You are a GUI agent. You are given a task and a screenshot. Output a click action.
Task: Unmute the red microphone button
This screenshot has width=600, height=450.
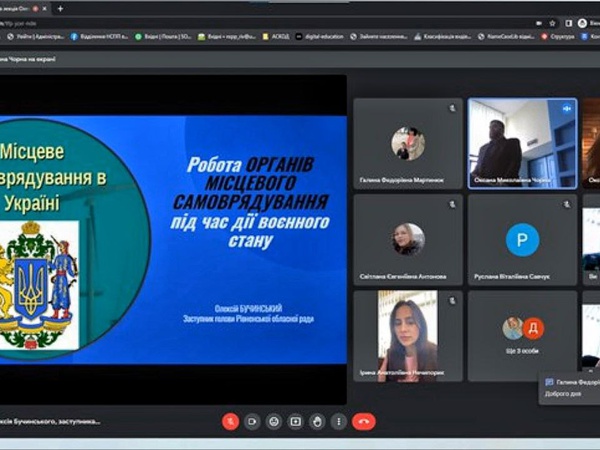click(230, 422)
